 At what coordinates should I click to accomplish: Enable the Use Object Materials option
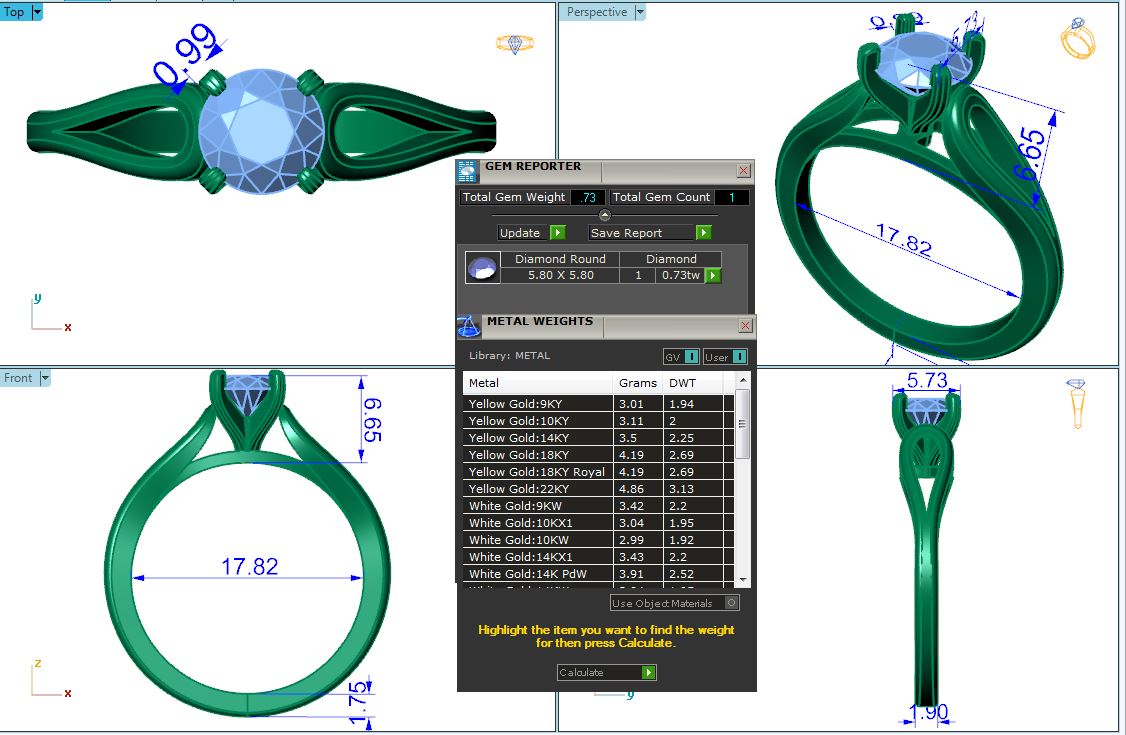(x=732, y=603)
